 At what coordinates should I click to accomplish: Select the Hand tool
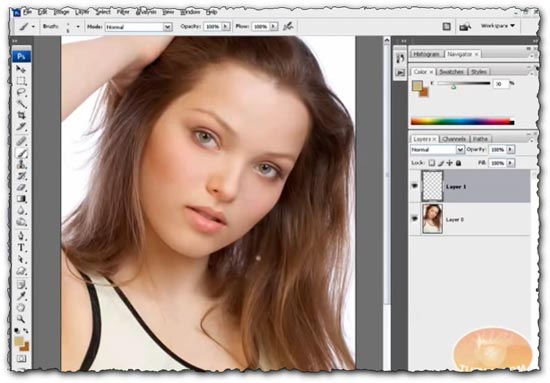point(21,308)
